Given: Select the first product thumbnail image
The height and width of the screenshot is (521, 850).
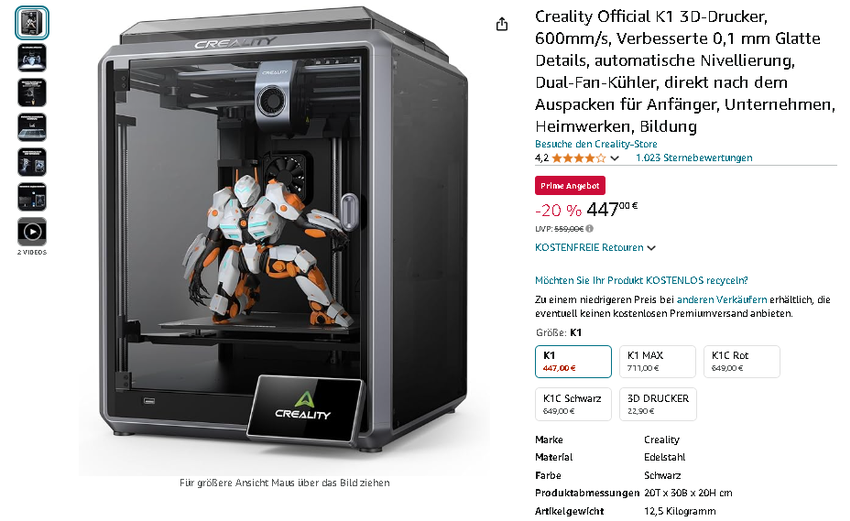Looking at the screenshot, I should [32, 23].
